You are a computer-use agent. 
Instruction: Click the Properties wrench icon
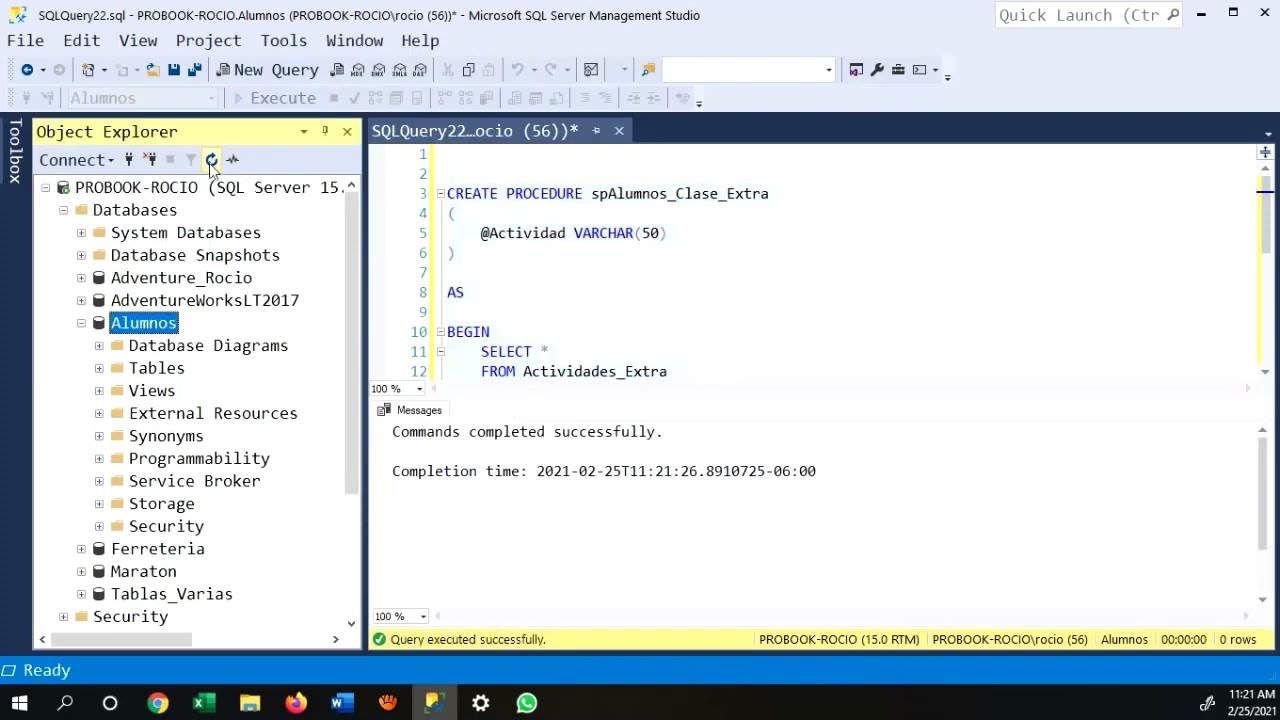pos(877,70)
